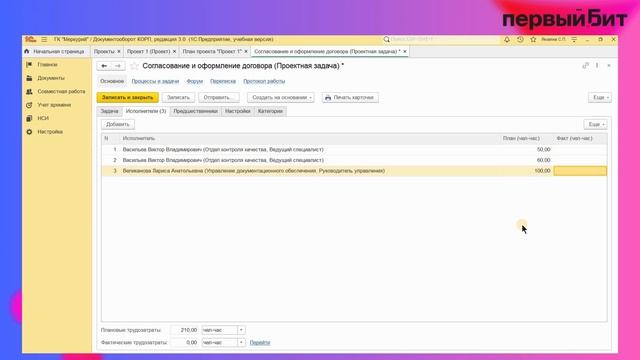The height and width of the screenshot is (360, 640).
Task: Click the План (чел-час) column header
Action: (x=521, y=138)
